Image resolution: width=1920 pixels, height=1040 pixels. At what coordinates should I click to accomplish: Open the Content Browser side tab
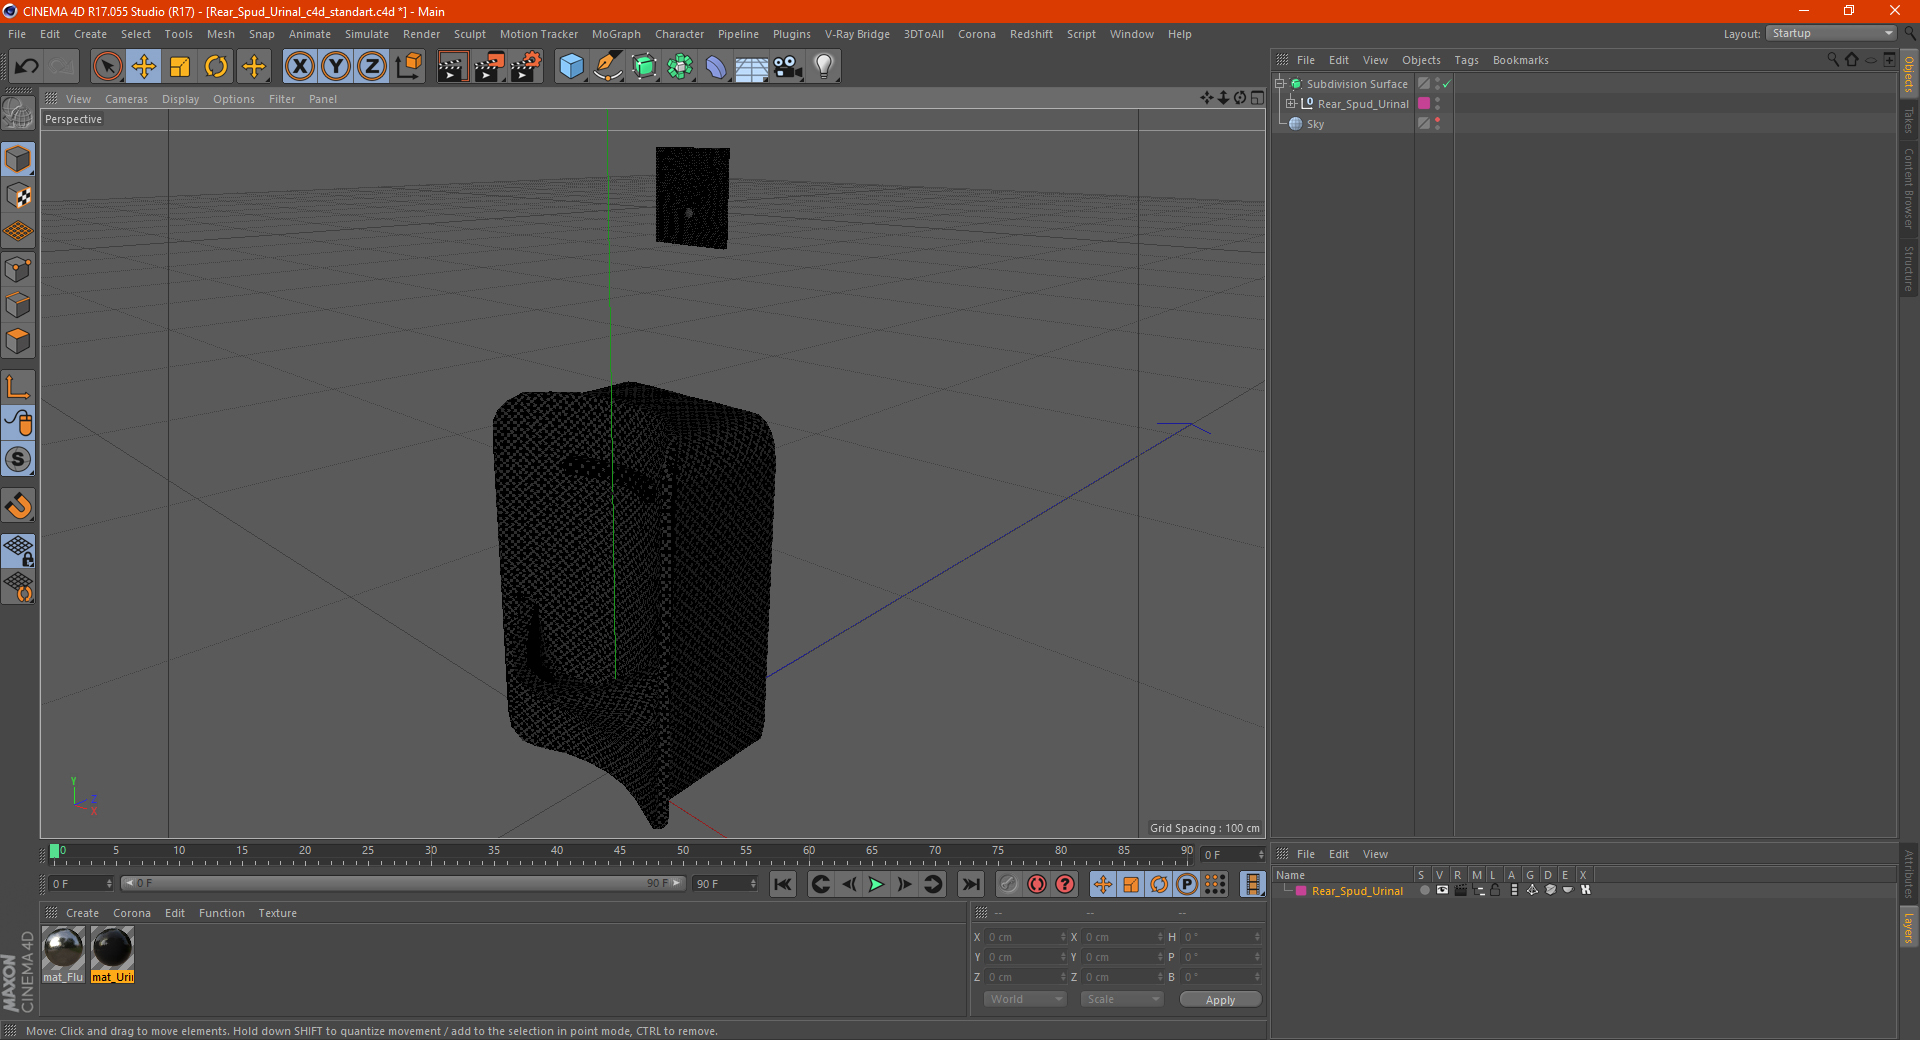[1909, 187]
